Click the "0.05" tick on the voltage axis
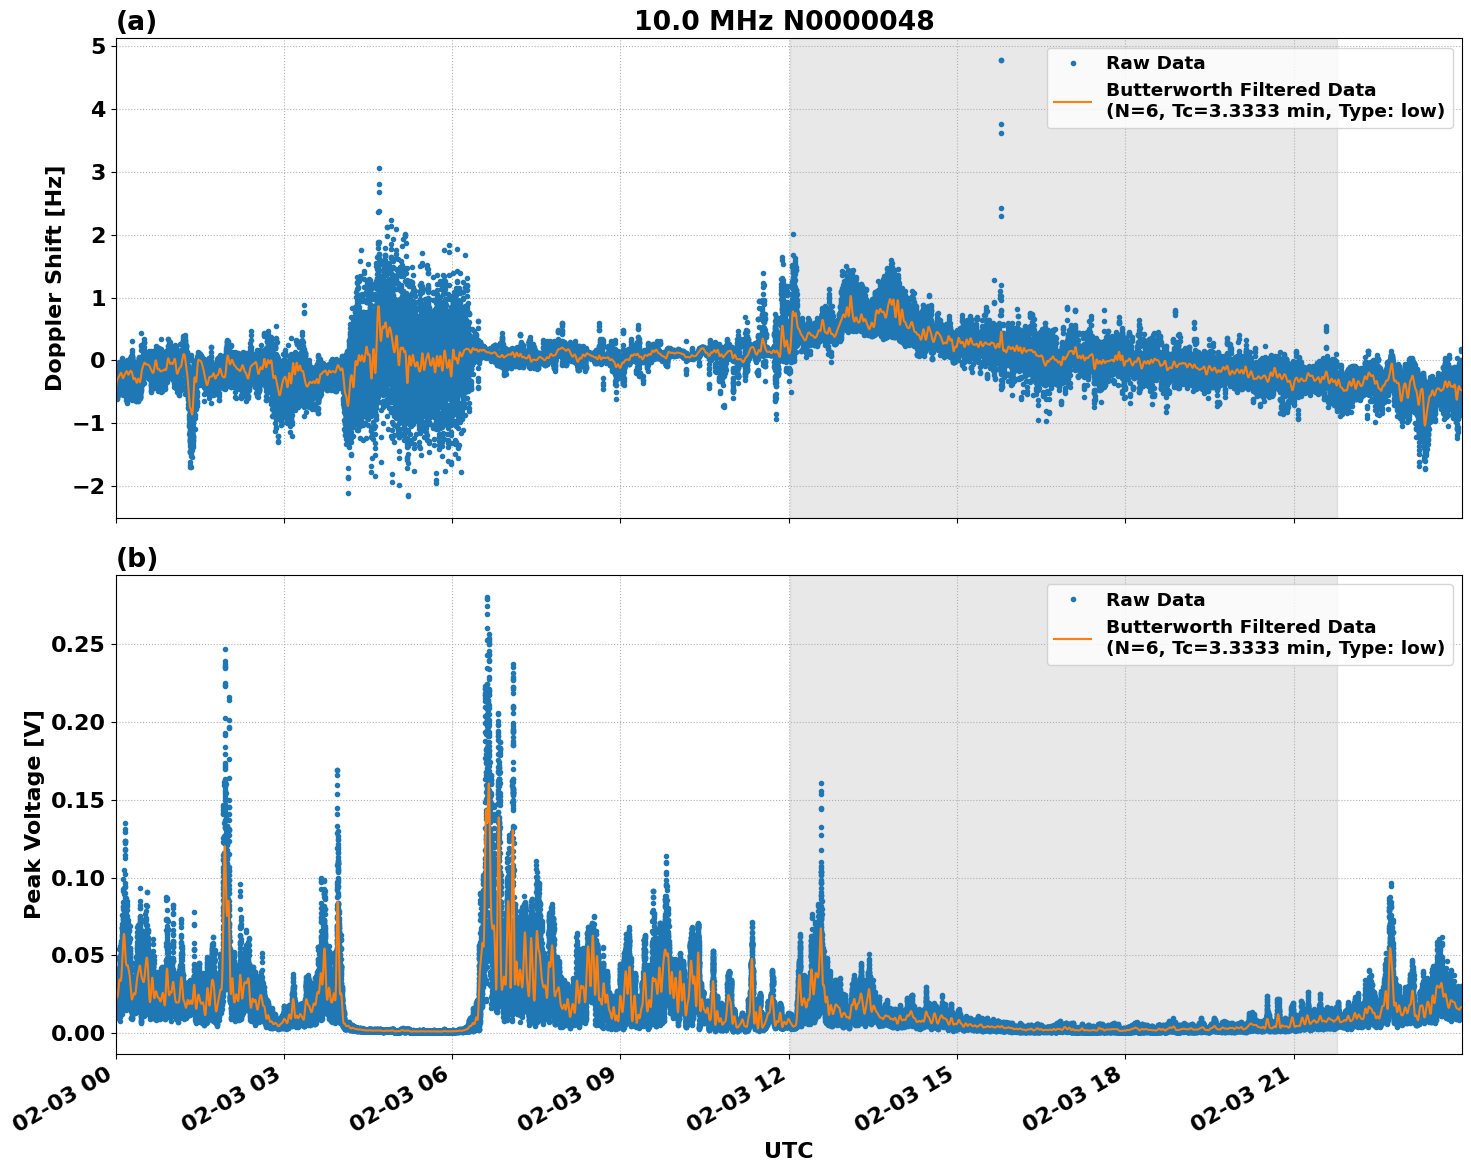The width and height of the screenshot is (1471, 1172). point(77,955)
